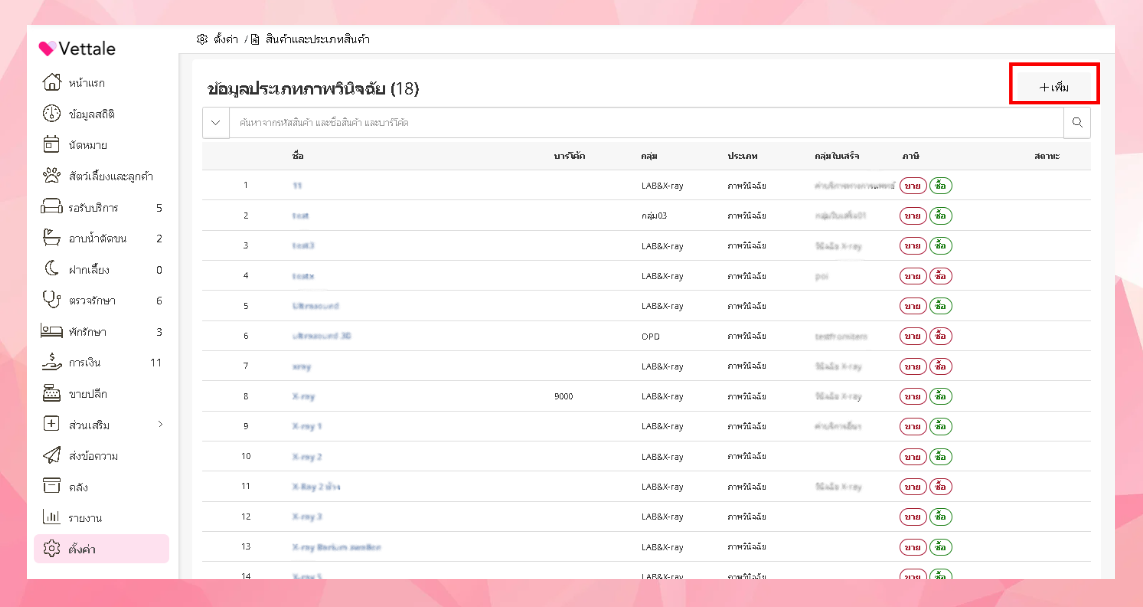Click the การเงิน count badge 11
This screenshot has width=1143, height=607.
tap(155, 362)
